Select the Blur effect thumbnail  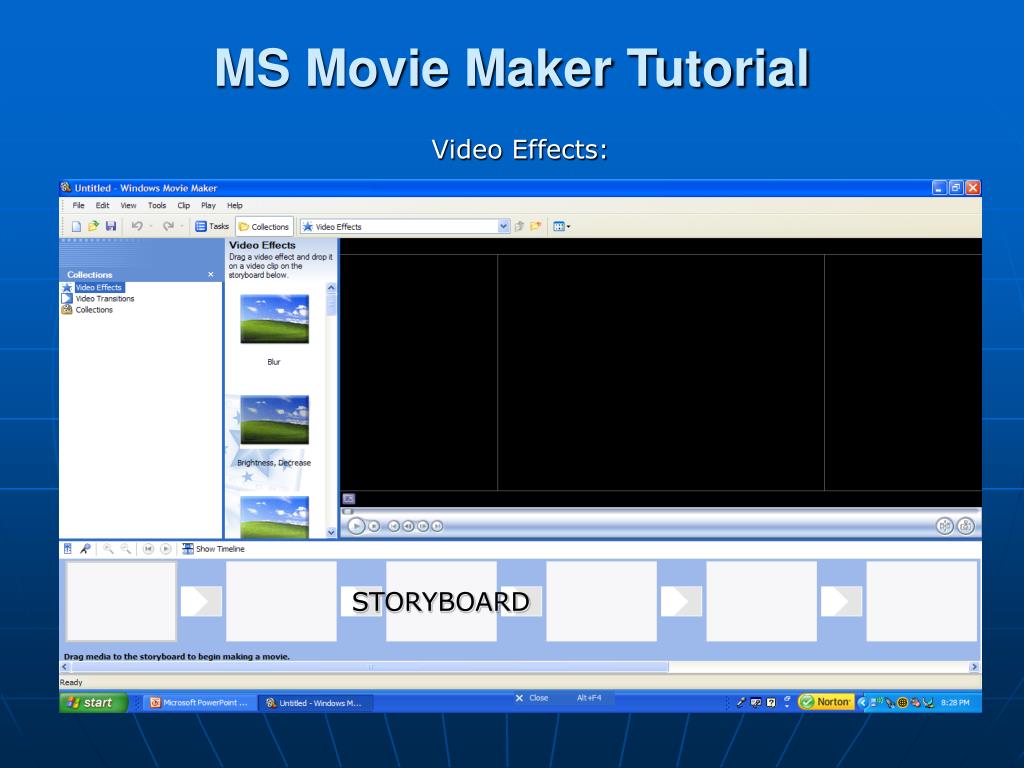pos(274,319)
